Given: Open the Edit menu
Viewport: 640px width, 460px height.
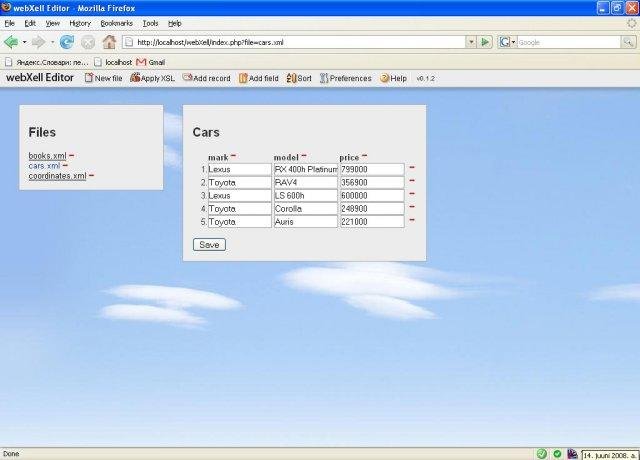Looking at the screenshot, I should [x=30, y=23].
